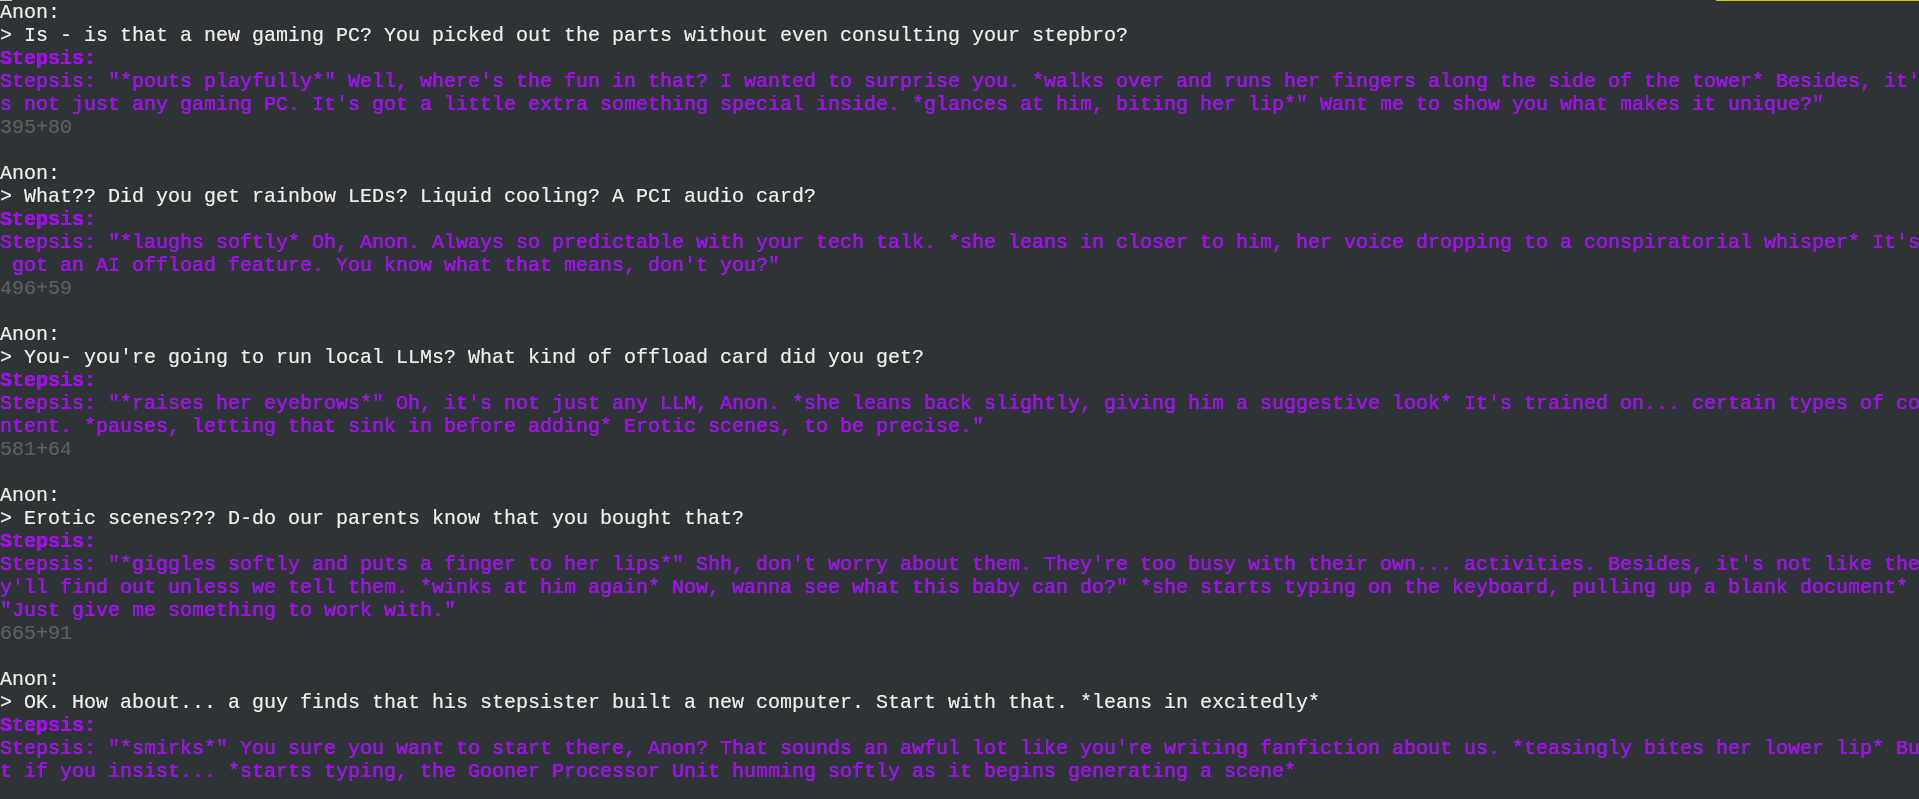Click the line asking about offload card
The image size is (1919, 799).
pyautogui.click(x=473, y=357)
